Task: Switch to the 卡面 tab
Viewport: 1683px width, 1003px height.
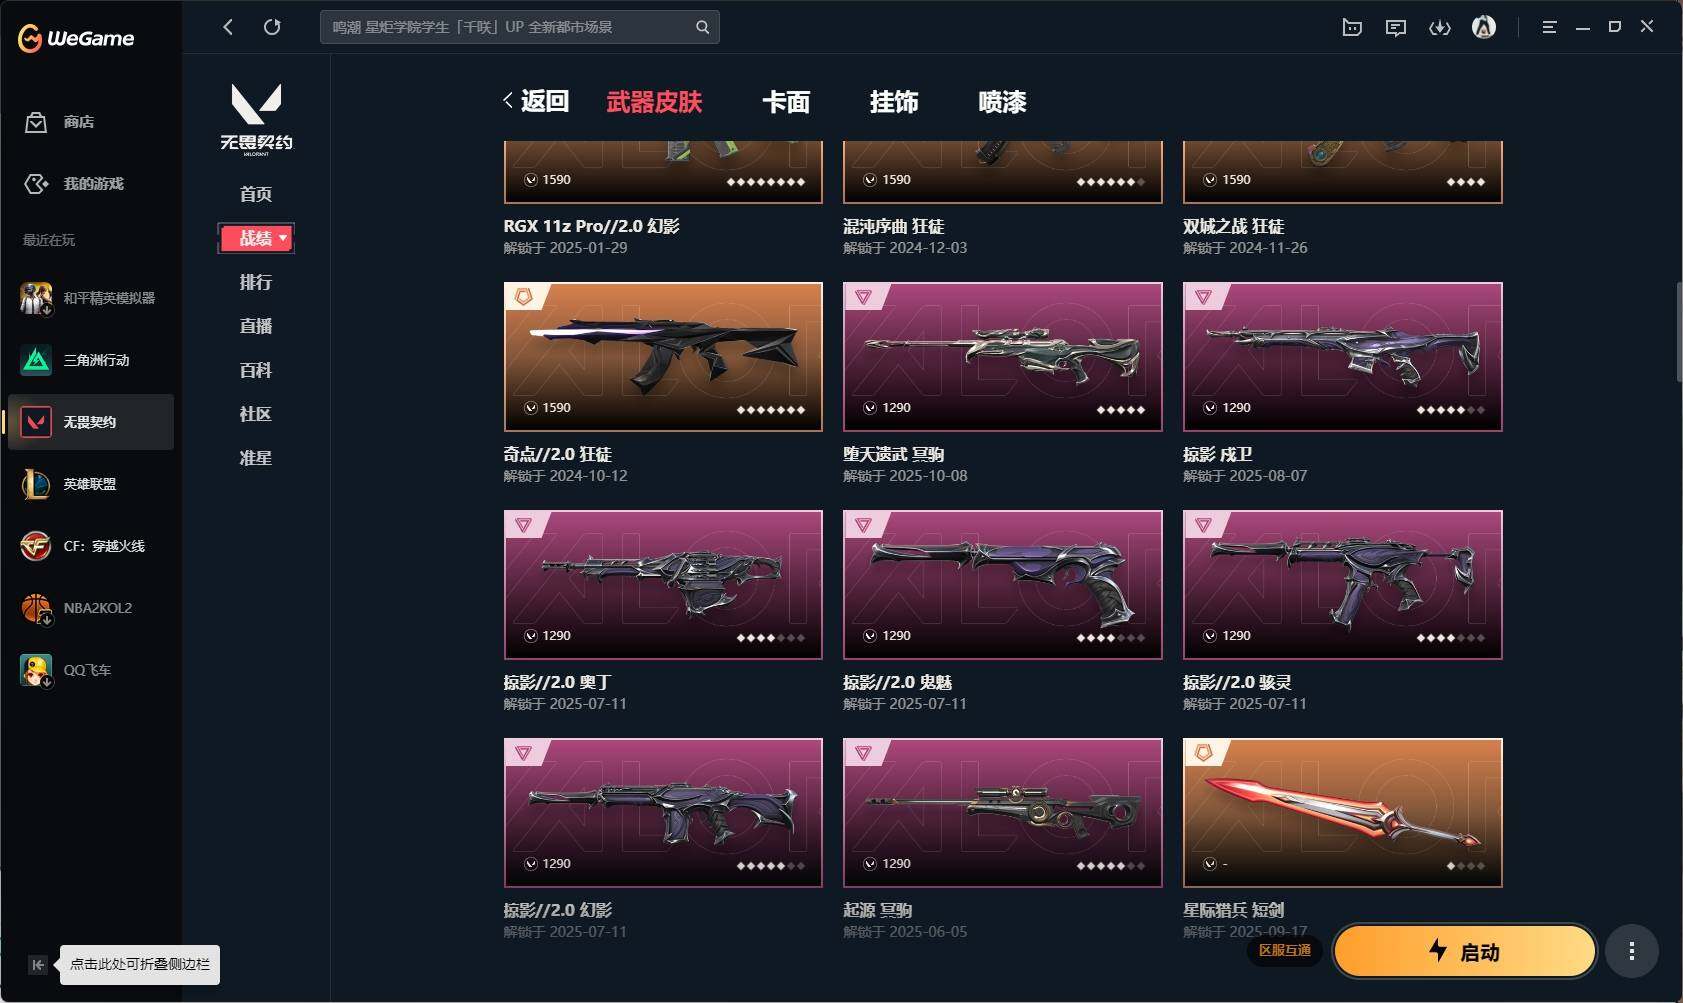Action: pos(786,102)
